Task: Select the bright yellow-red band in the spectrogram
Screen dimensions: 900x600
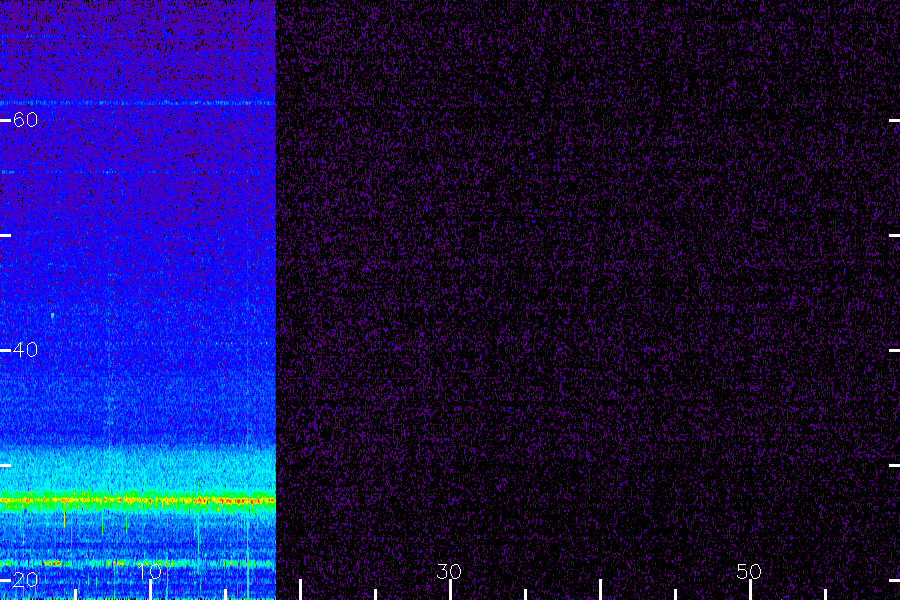Action: [138, 501]
